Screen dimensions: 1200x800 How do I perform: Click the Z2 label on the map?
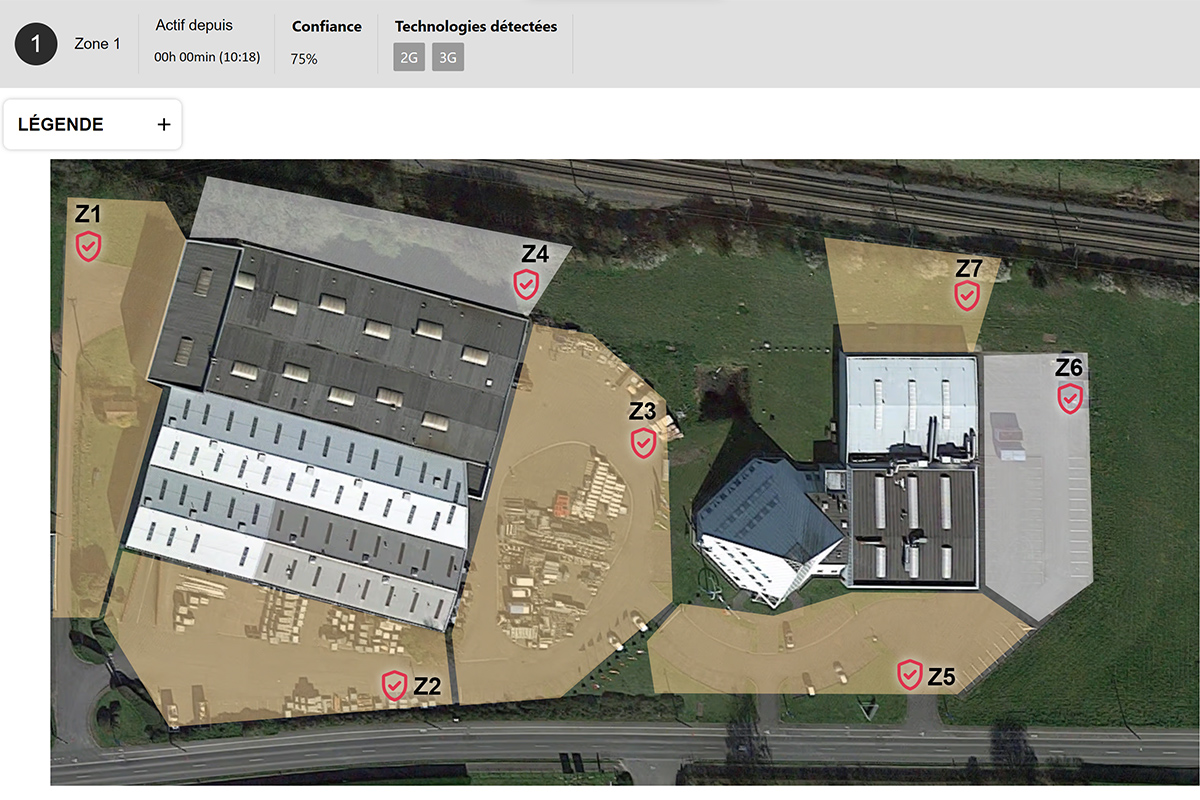tap(427, 687)
